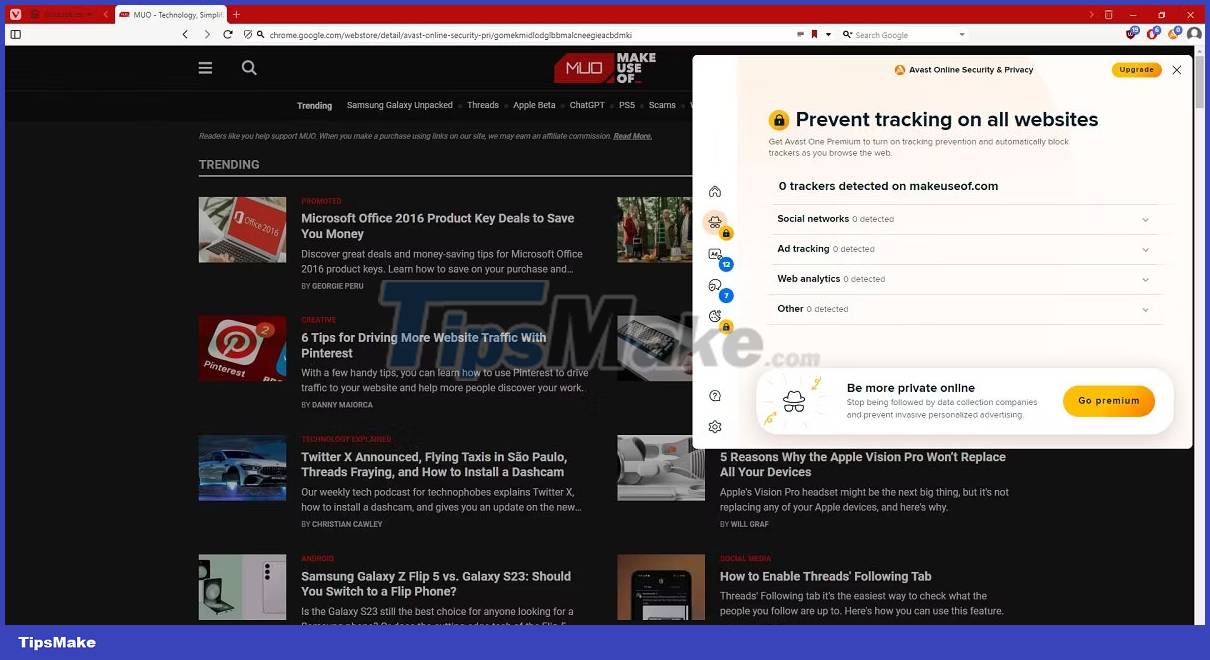Click the cookie consent icon with badge 7
The width and height of the screenshot is (1210, 660).
coord(715,287)
